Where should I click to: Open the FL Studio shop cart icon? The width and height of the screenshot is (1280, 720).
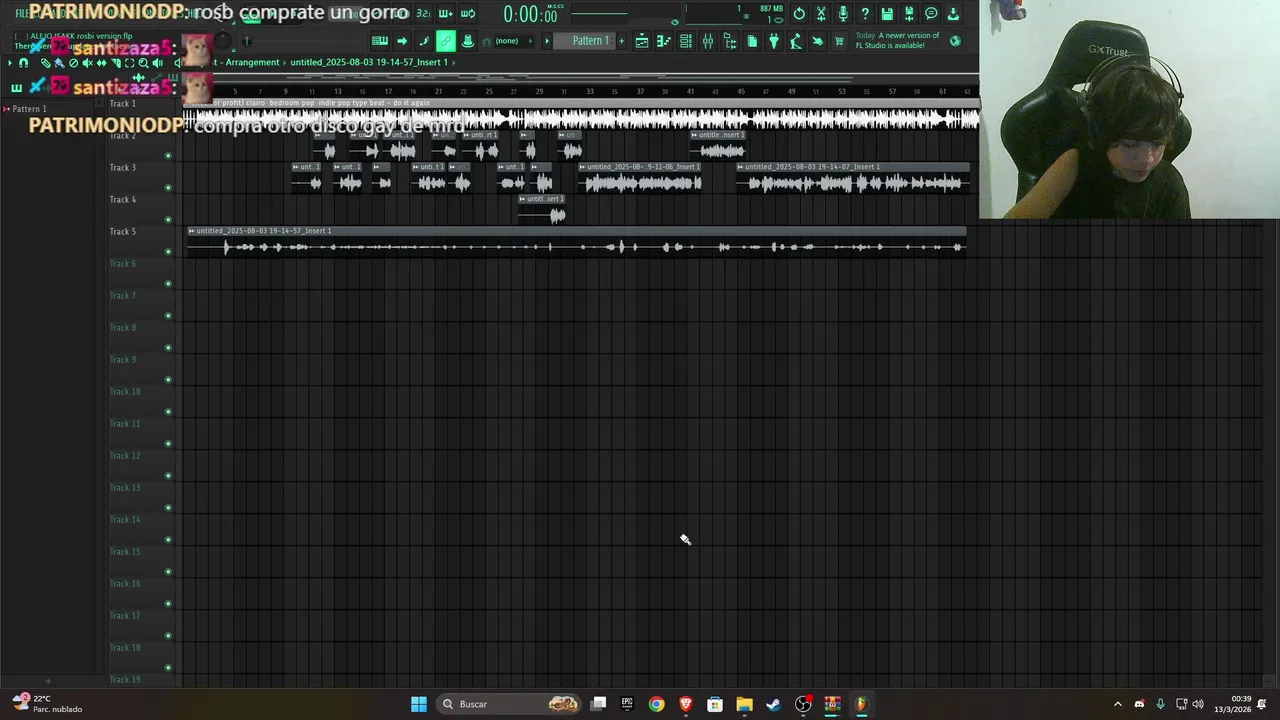click(x=839, y=41)
